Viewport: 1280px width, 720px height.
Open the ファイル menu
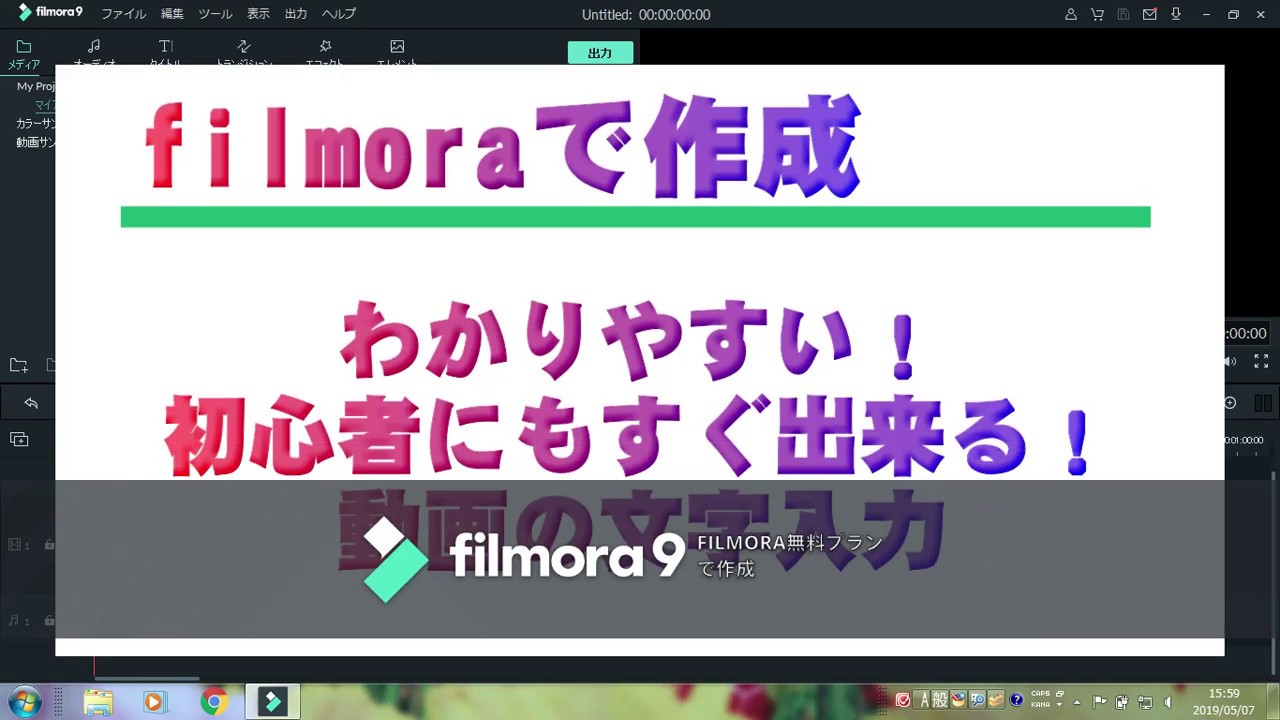point(123,14)
